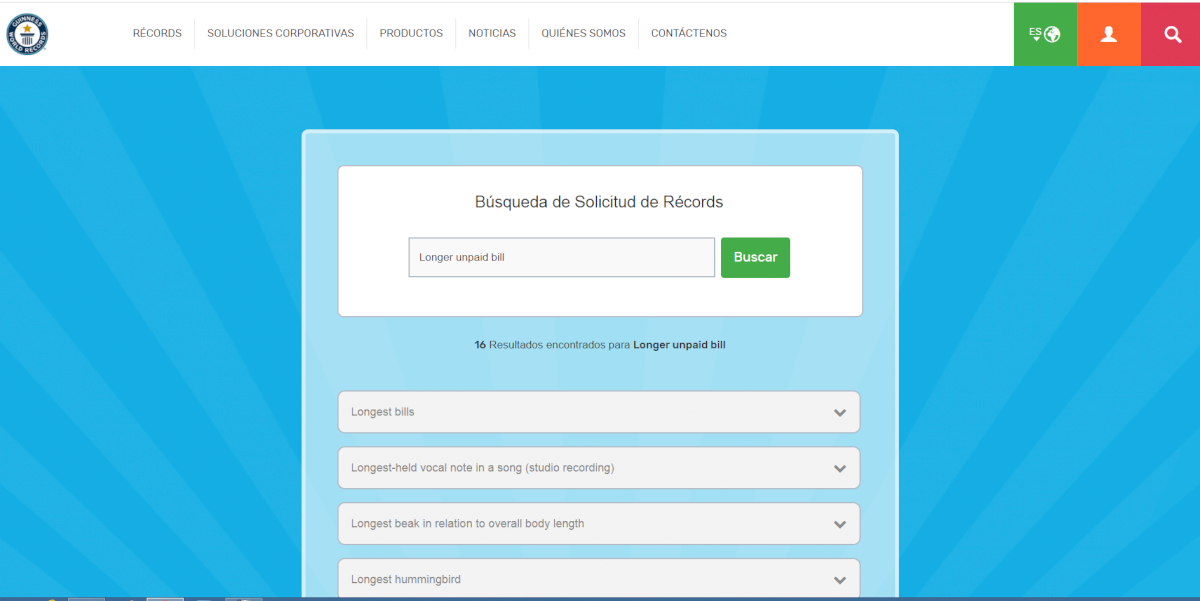Open the Quiénes Somos menu item
1200x601 pixels.
(x=583, y=33)
